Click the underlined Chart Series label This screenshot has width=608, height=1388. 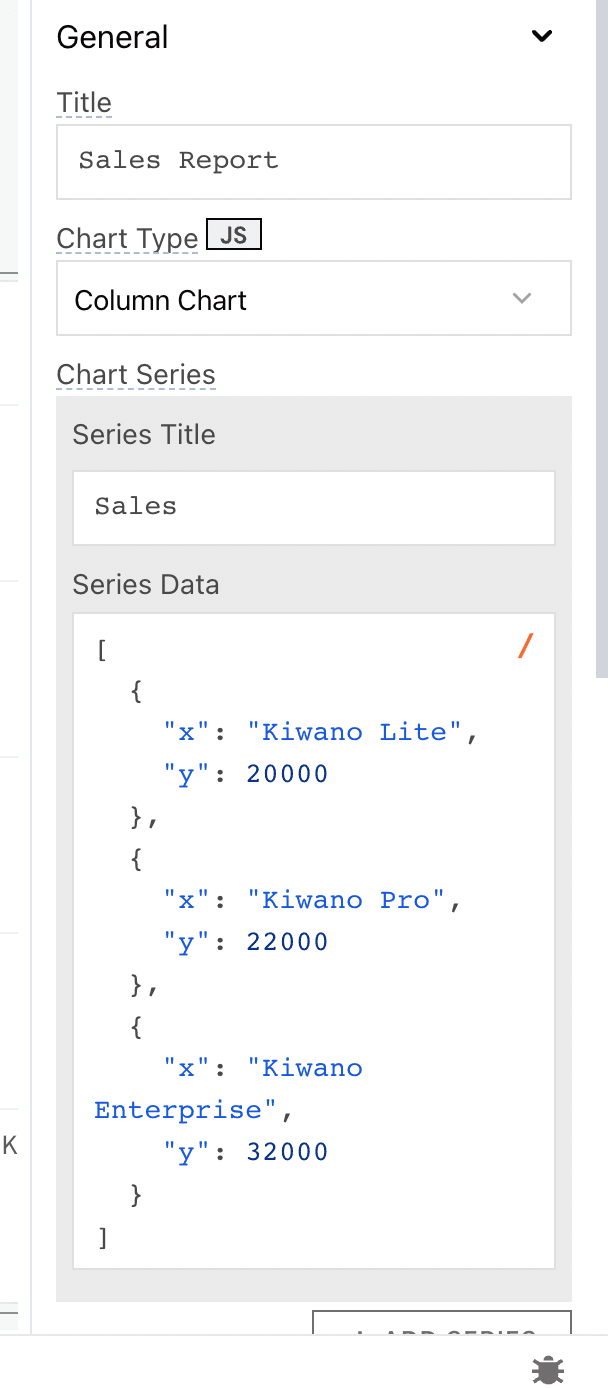[x=136, y=375]
